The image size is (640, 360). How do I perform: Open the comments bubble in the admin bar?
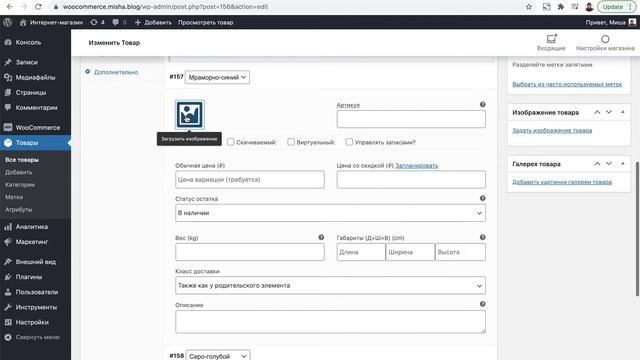coord(119,22)
